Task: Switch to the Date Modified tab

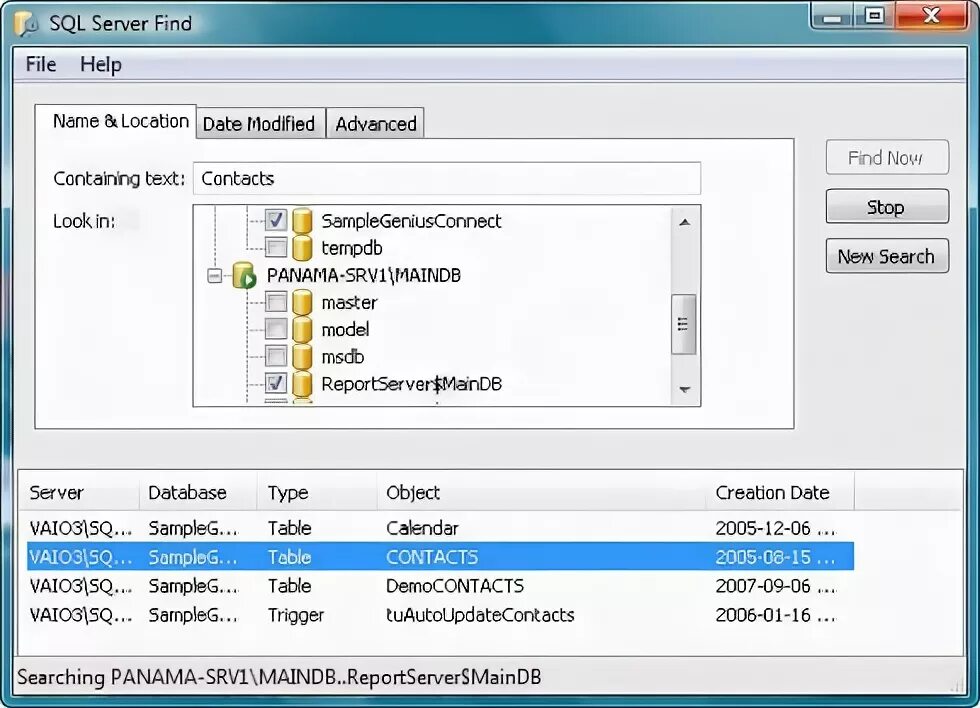Action: point(259,124)
